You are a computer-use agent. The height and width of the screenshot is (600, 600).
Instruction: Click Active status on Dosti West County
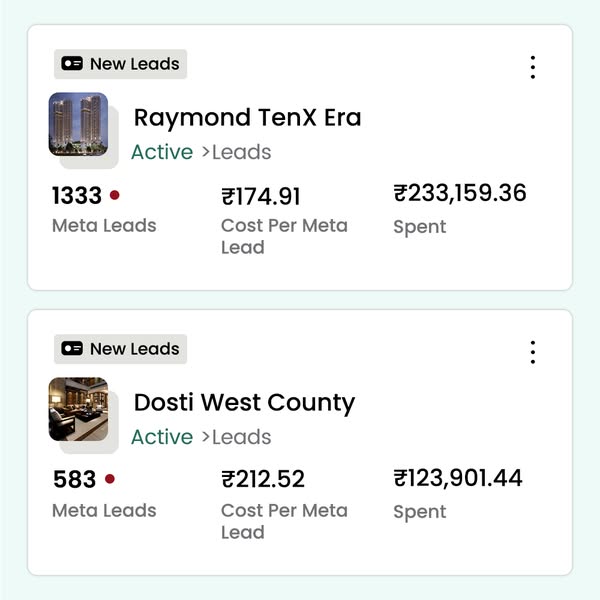[162, 437]
